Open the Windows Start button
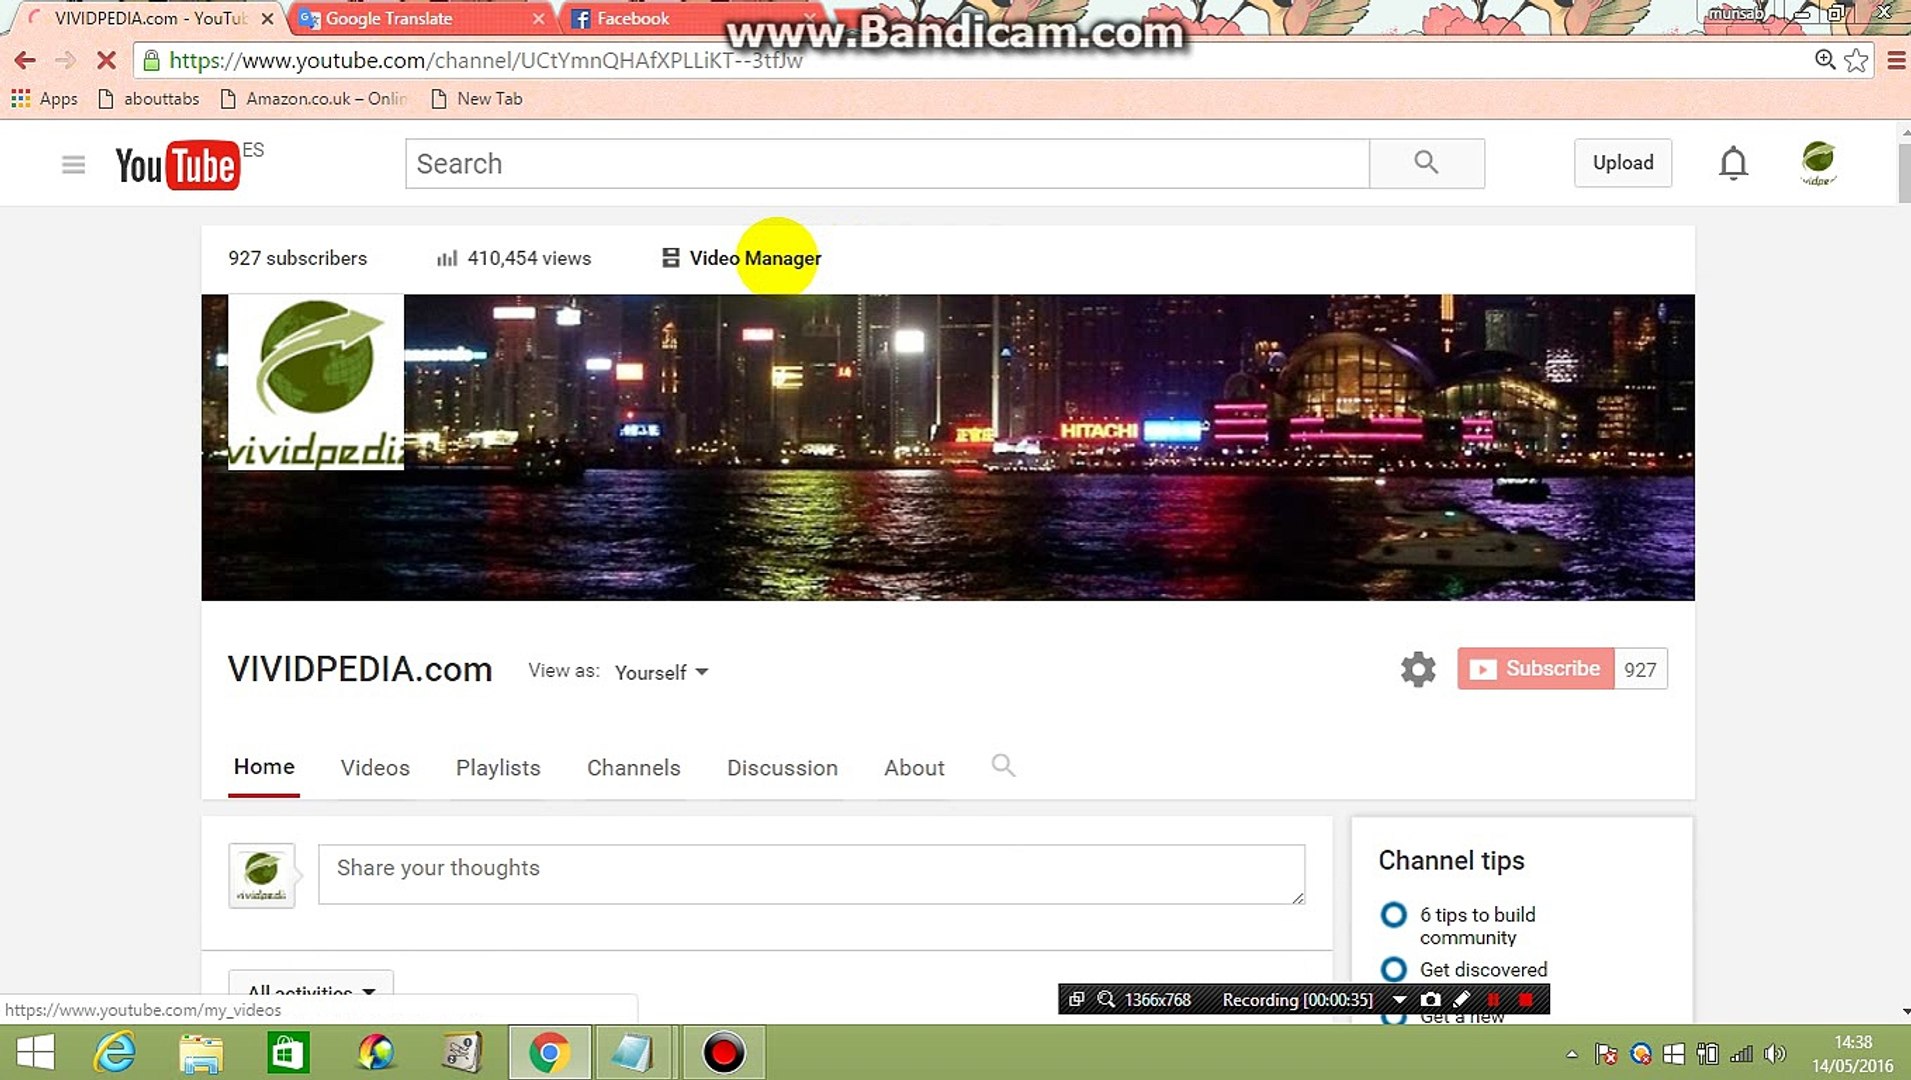Screen dimensions: 1911x1080 [x=35, y=1052]
